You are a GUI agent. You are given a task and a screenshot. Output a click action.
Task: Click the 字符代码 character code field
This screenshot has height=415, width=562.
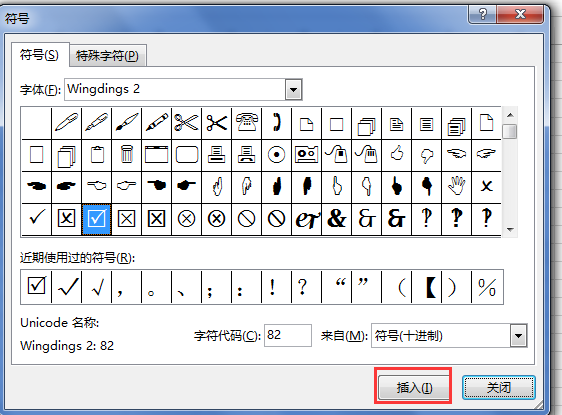(288, 335)
